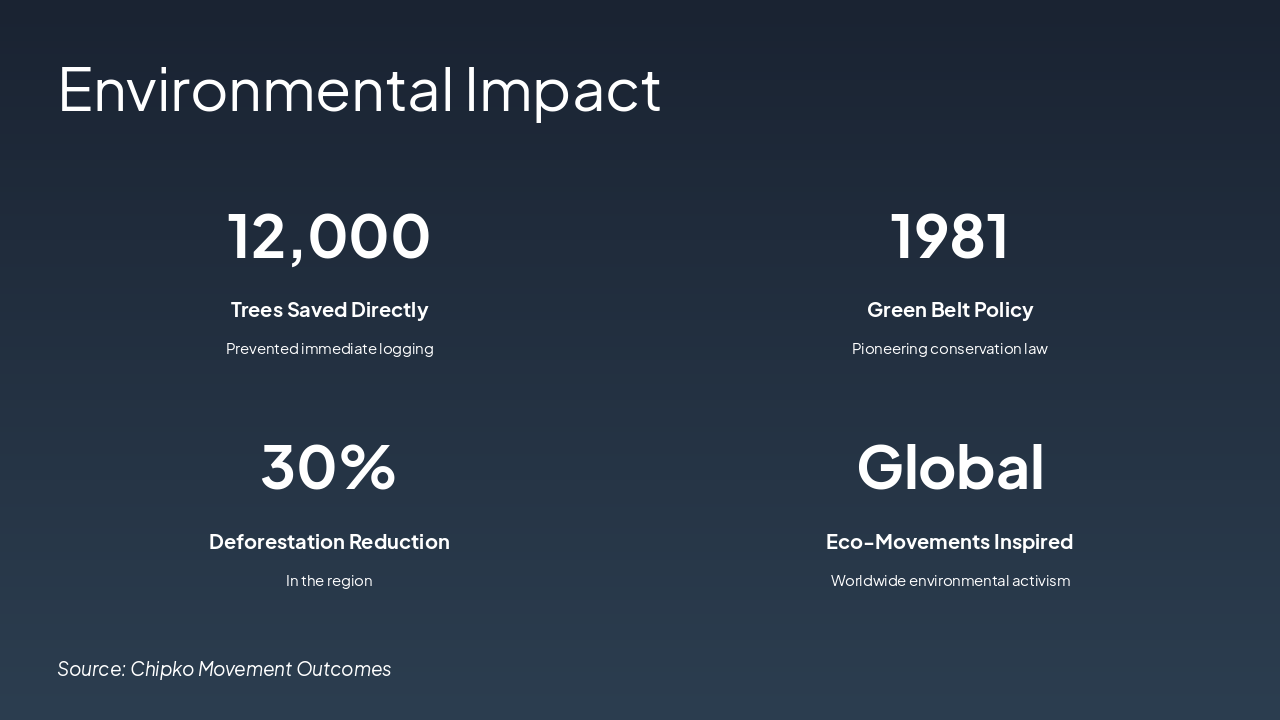Select the source citation line

224,669
